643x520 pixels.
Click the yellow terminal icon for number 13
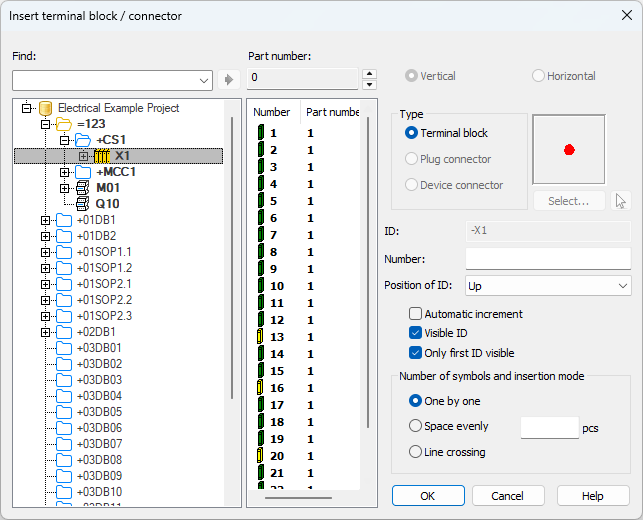260,337
